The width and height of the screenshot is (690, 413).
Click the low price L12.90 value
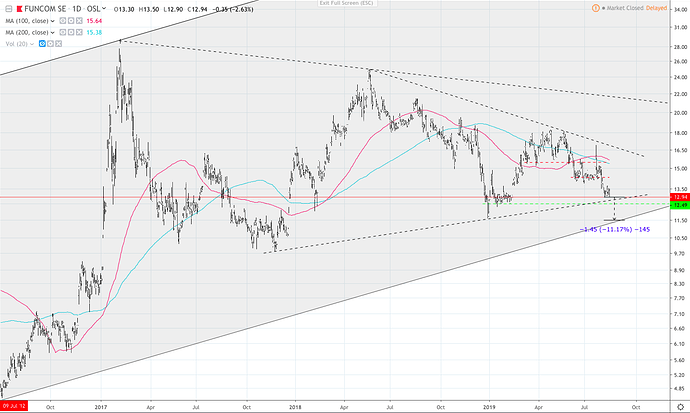pos(173,9)
